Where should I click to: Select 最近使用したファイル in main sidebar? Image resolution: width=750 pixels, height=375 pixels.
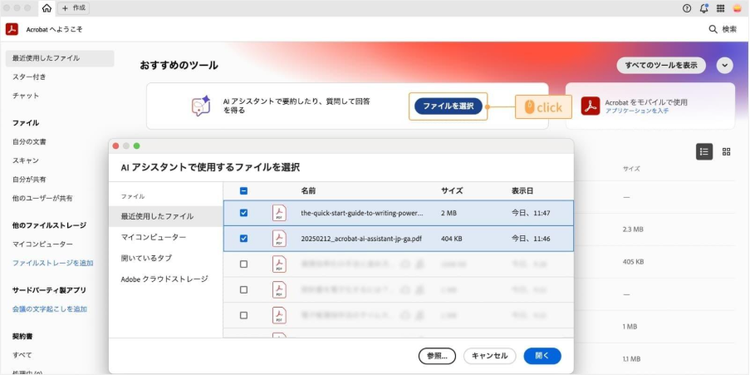click(60, 58)
